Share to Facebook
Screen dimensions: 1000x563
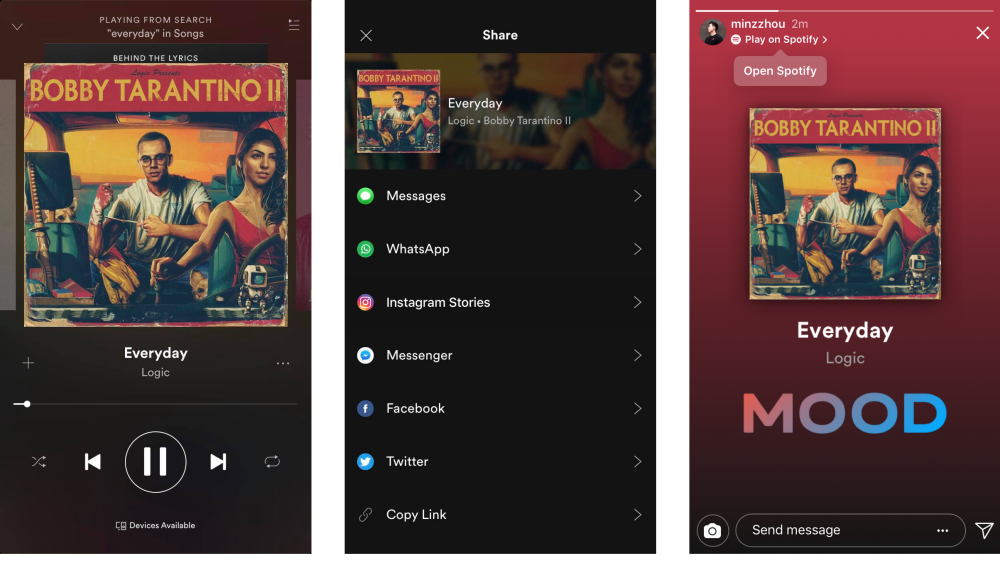tap(500, 408)
